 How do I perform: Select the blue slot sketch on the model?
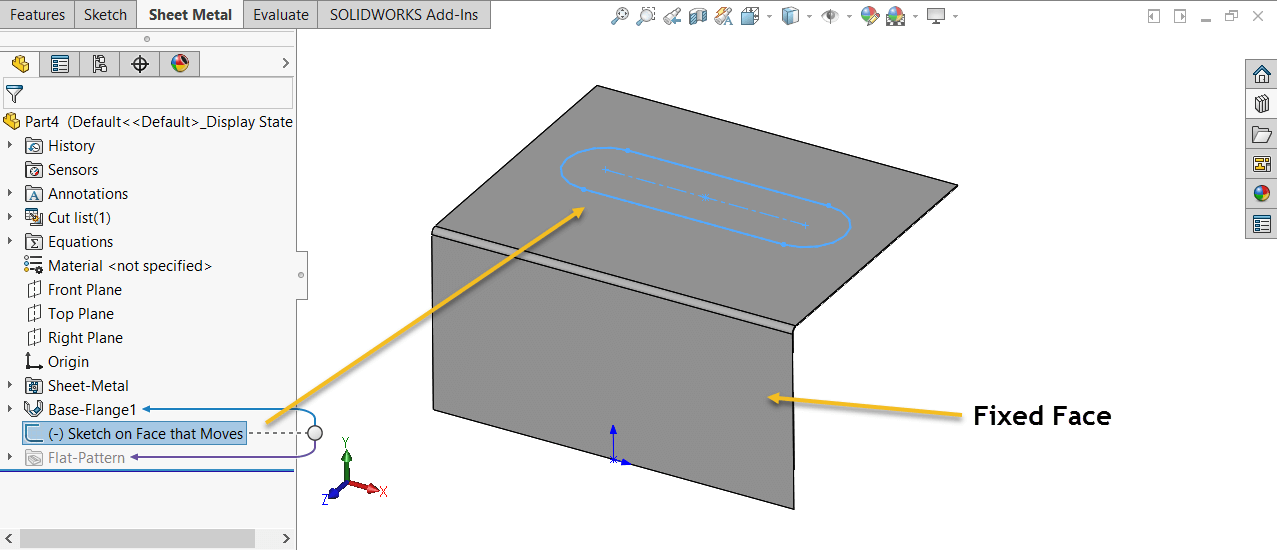pyautogui.click(x=705, y=198)
